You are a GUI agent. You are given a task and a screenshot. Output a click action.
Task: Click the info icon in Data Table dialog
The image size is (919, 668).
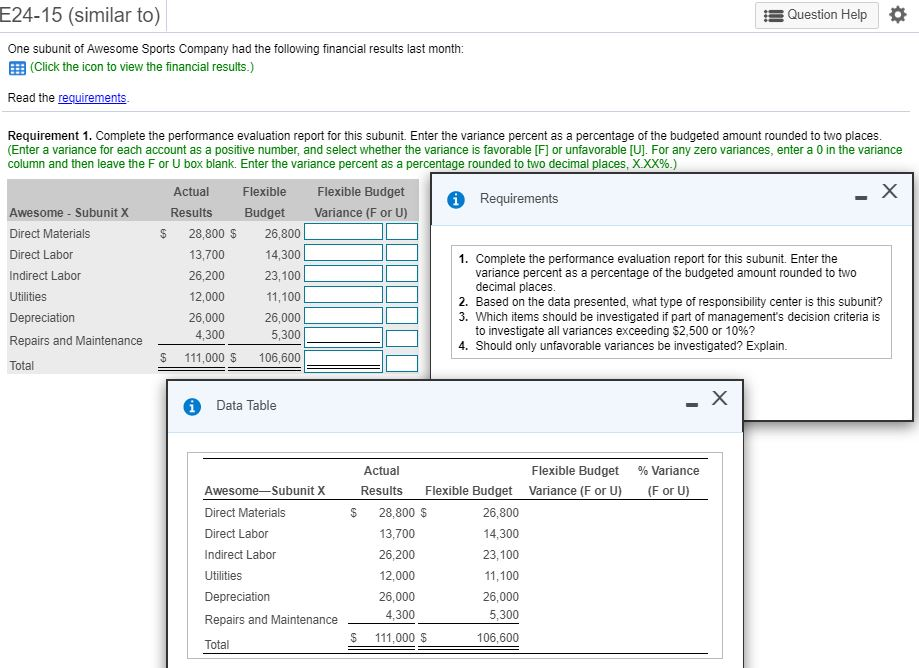(192, 406)
